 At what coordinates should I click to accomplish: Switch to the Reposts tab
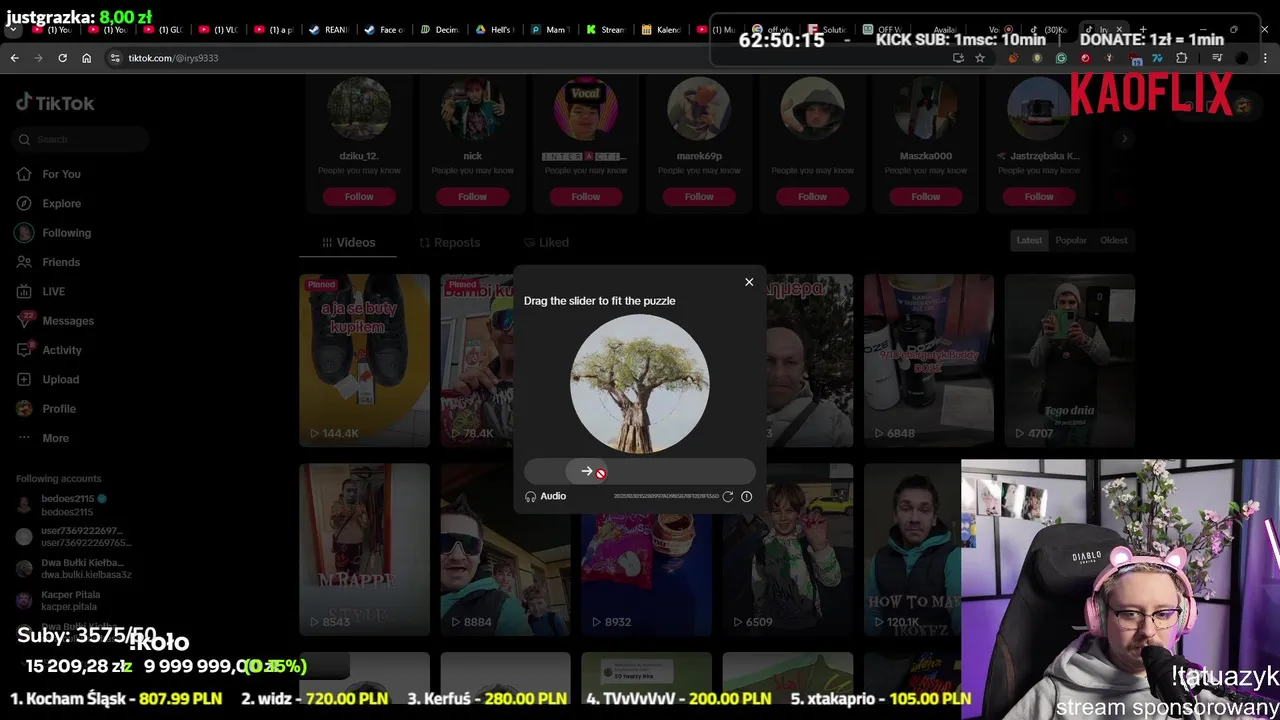449,242
